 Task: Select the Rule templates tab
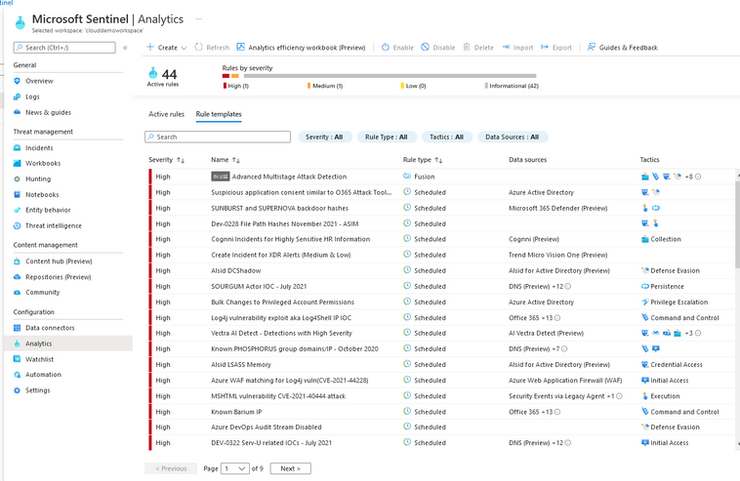pyautogui.click(x=219, y=114)
